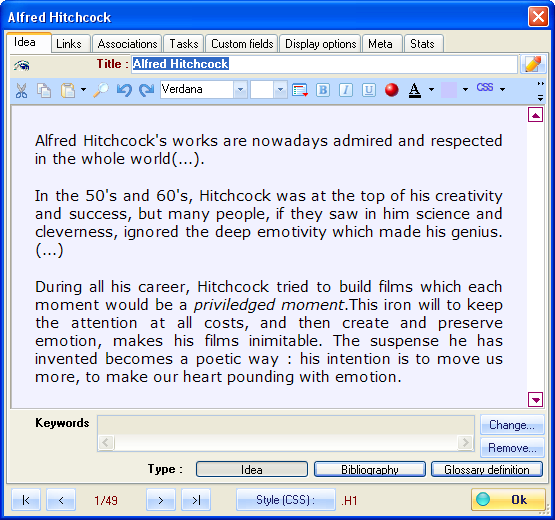555x520 pixels.
Task: Click the pencil edit icon beside title
Action: [x=533, y=64]
